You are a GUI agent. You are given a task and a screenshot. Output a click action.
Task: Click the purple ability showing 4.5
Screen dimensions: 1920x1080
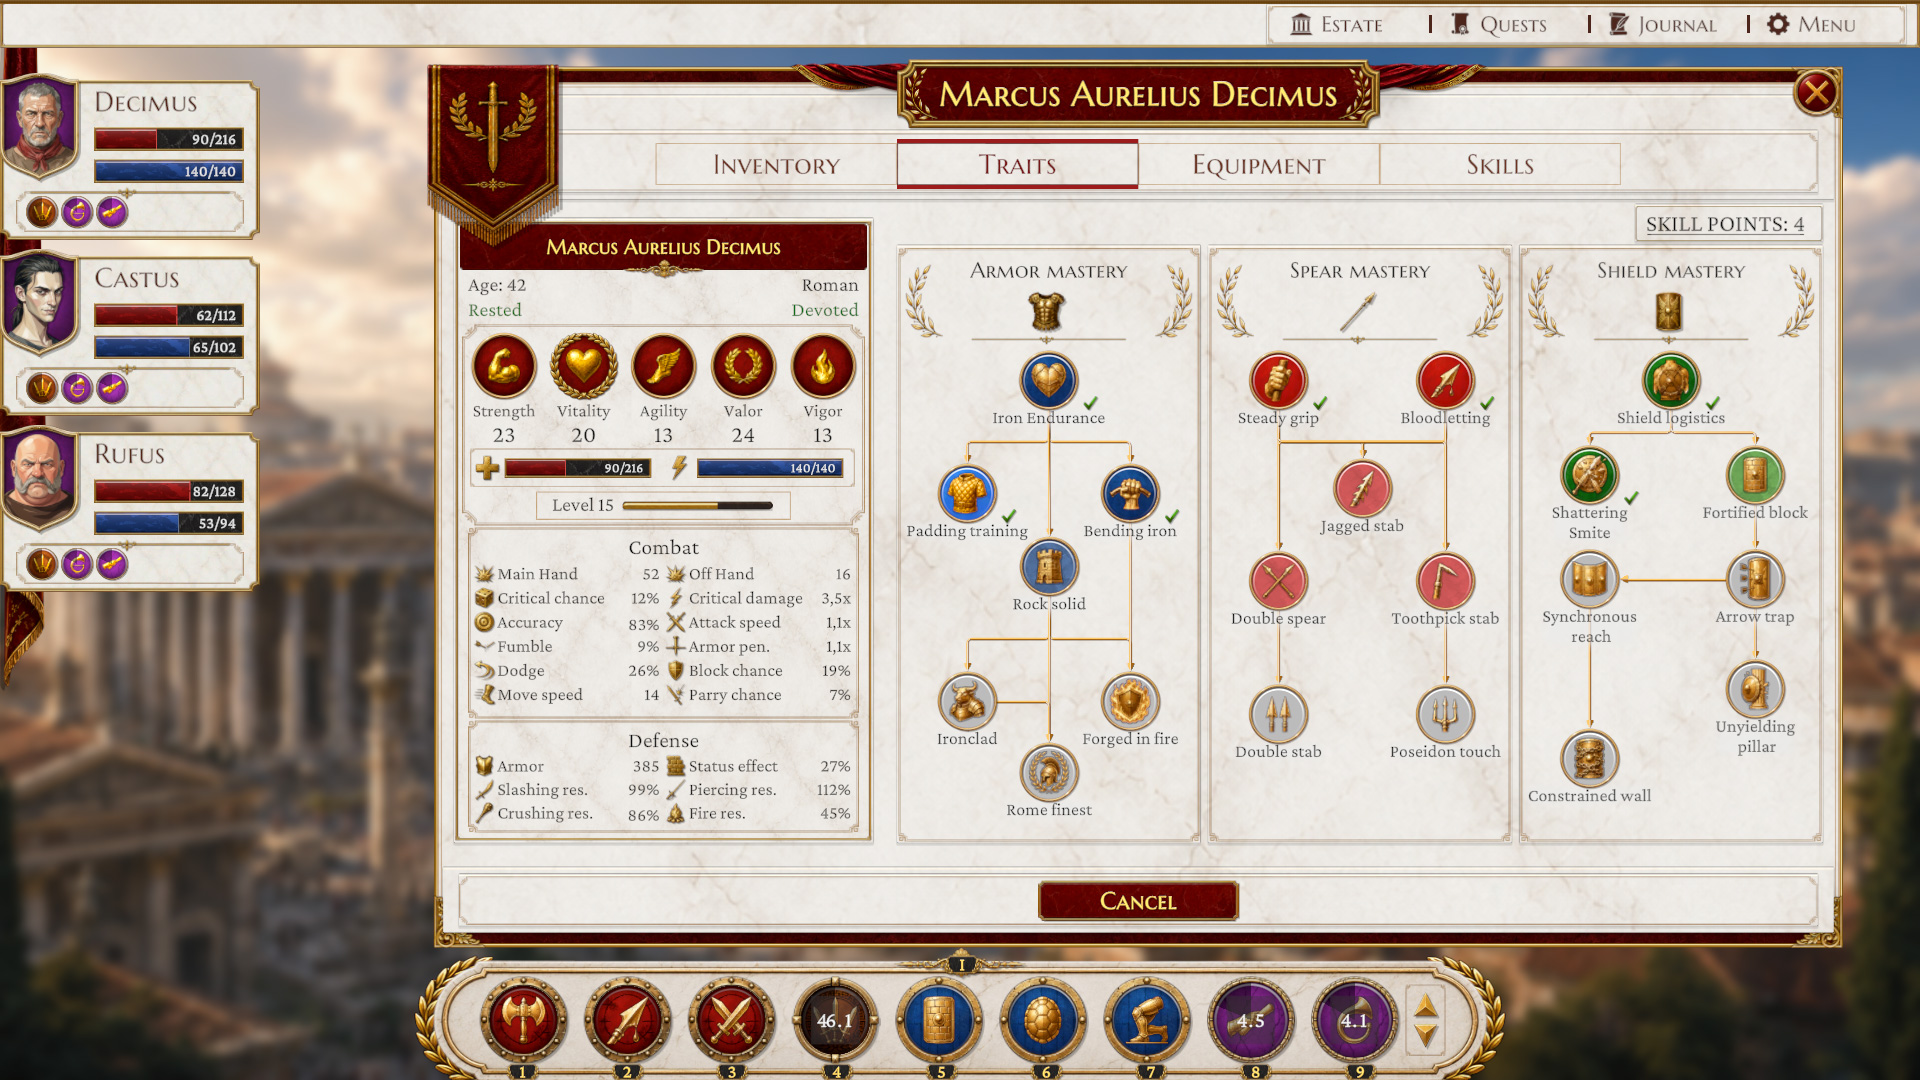(x=1251, y=1020)
